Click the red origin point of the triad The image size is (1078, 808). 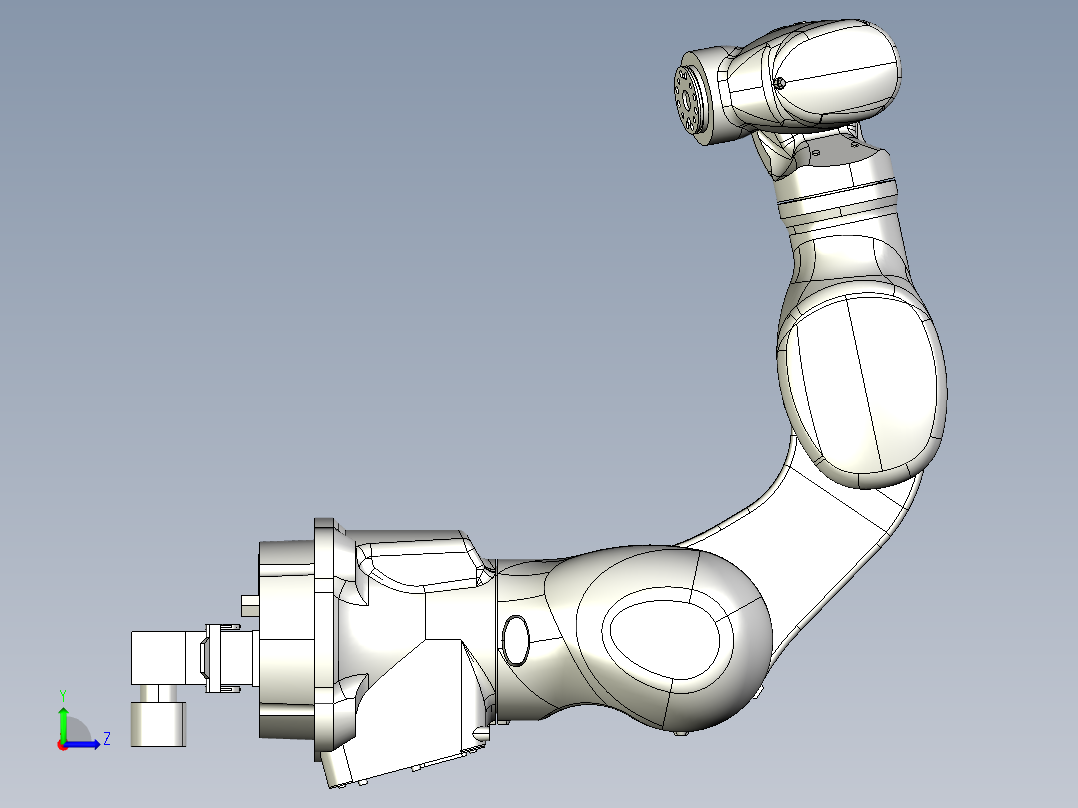pos(61,745)
